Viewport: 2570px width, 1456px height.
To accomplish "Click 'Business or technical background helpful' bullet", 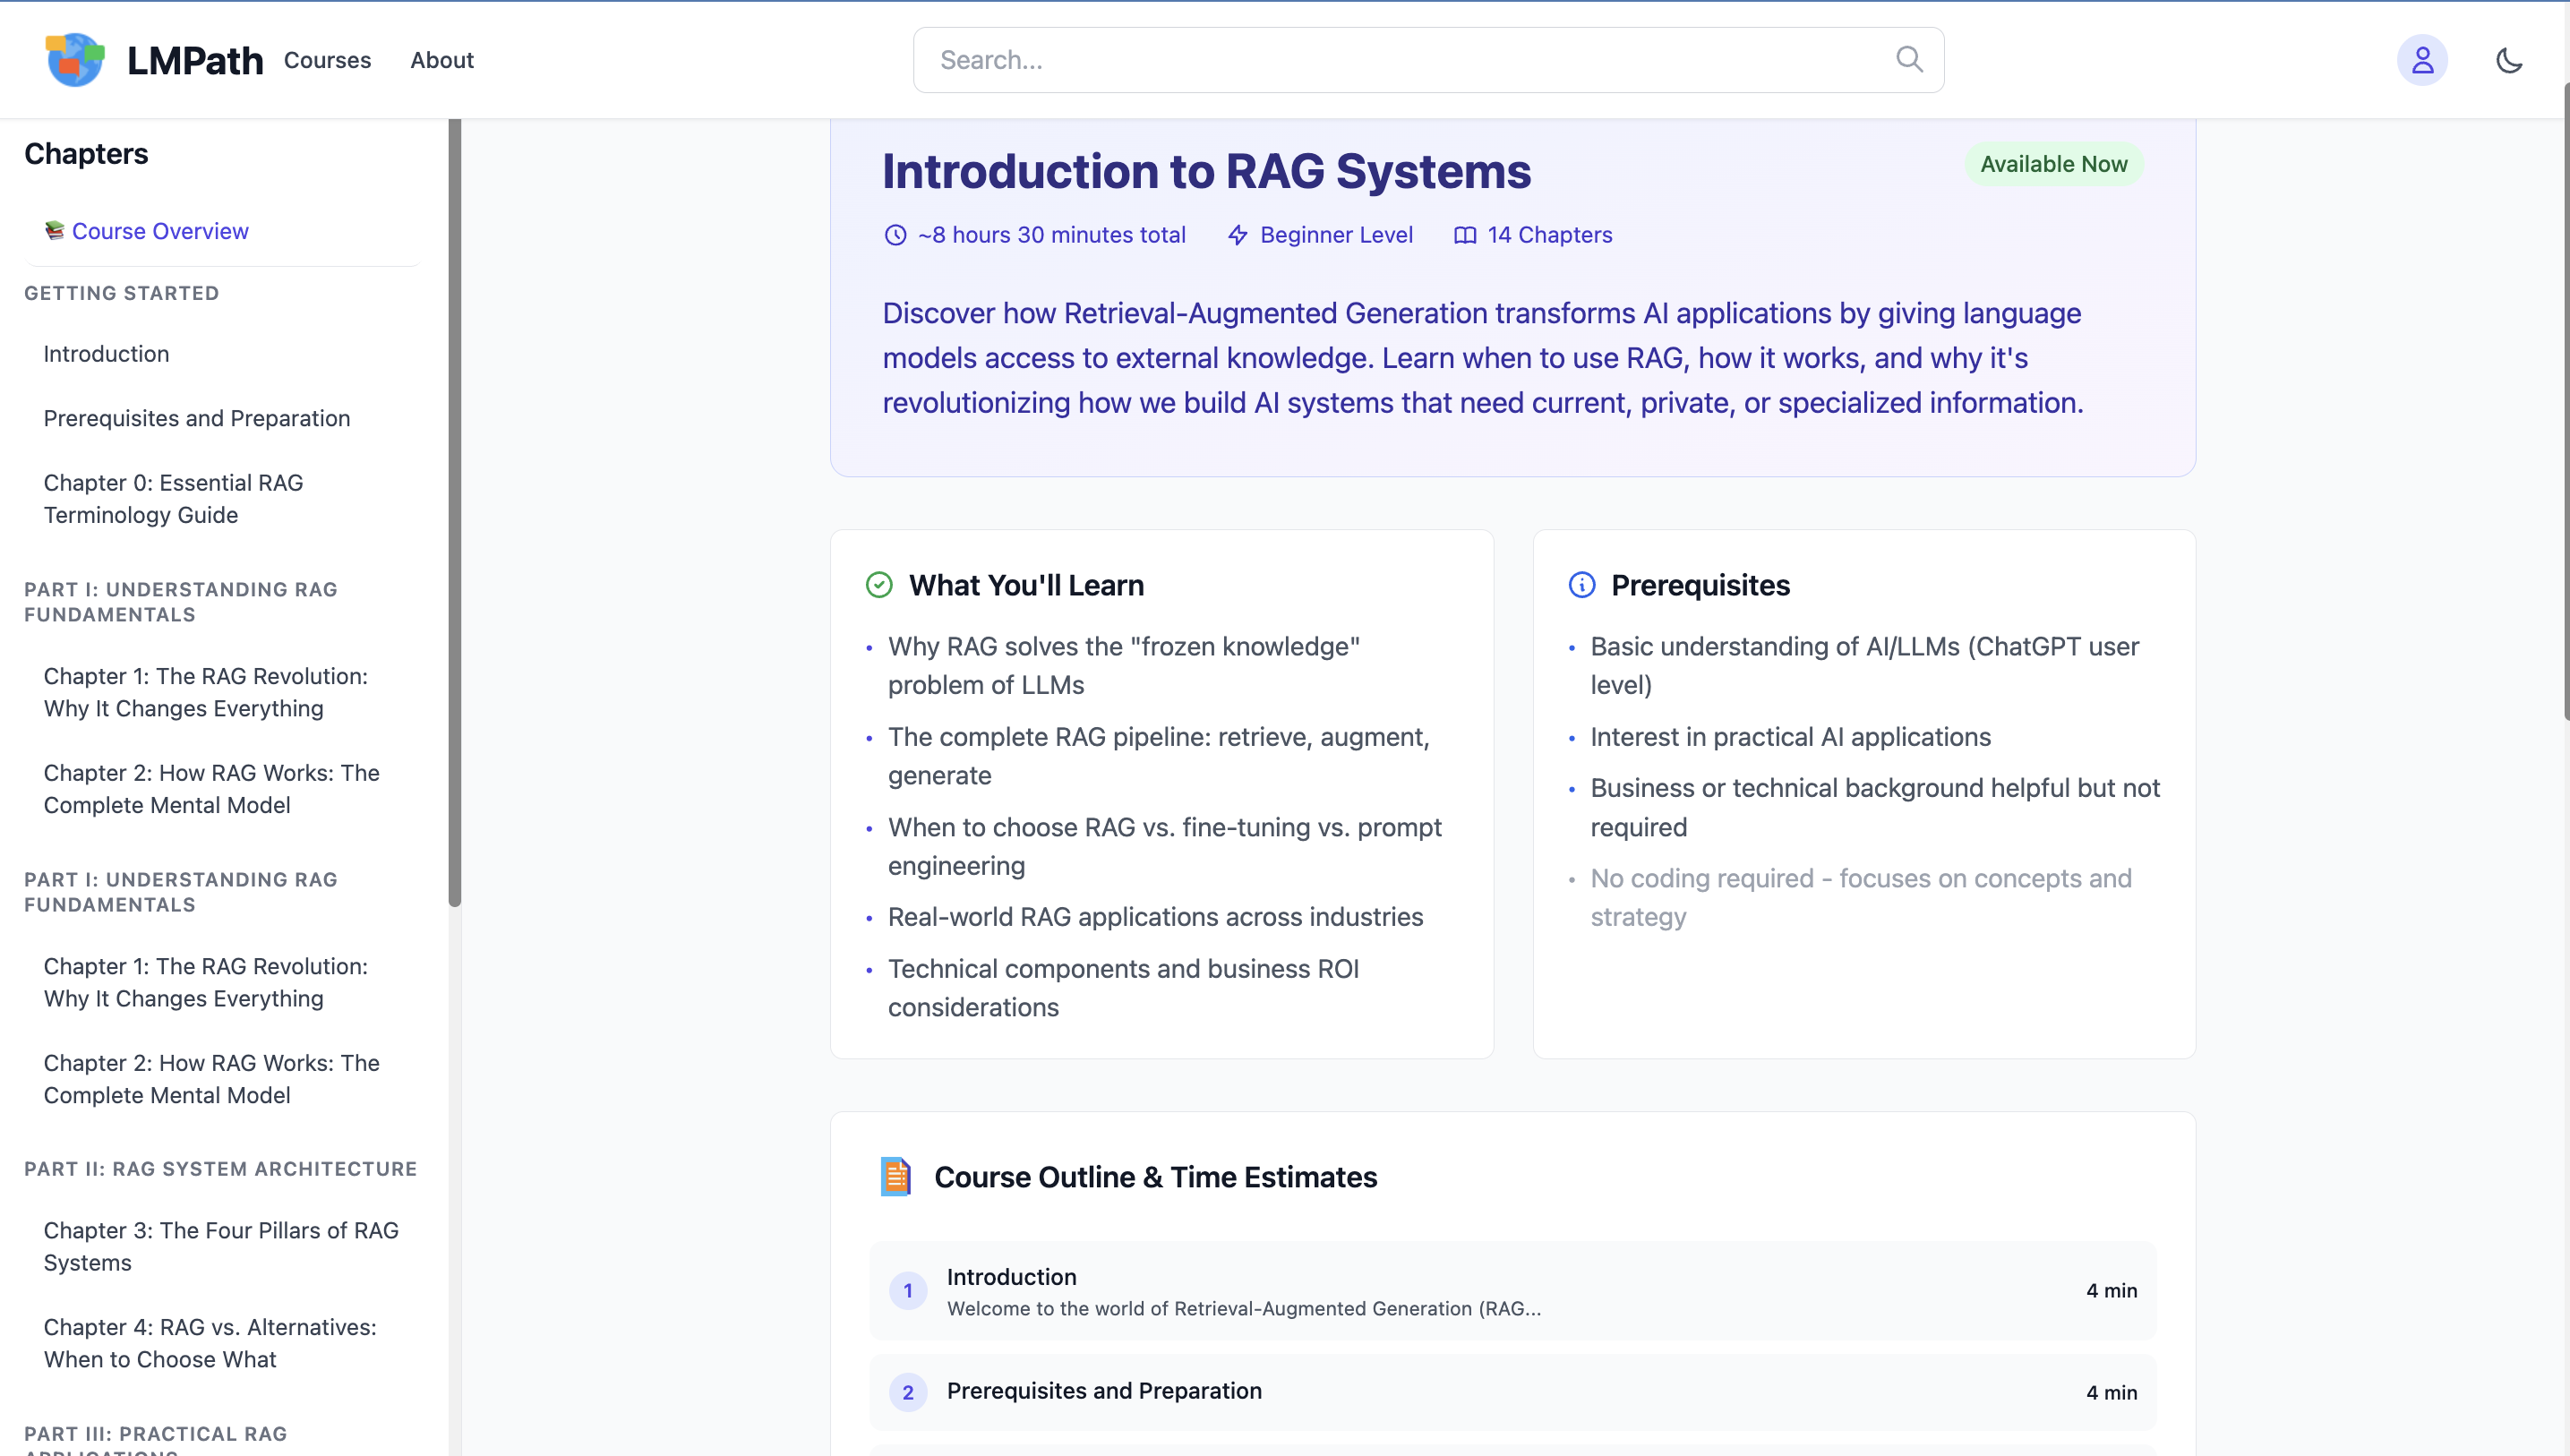I will 1875,807.
